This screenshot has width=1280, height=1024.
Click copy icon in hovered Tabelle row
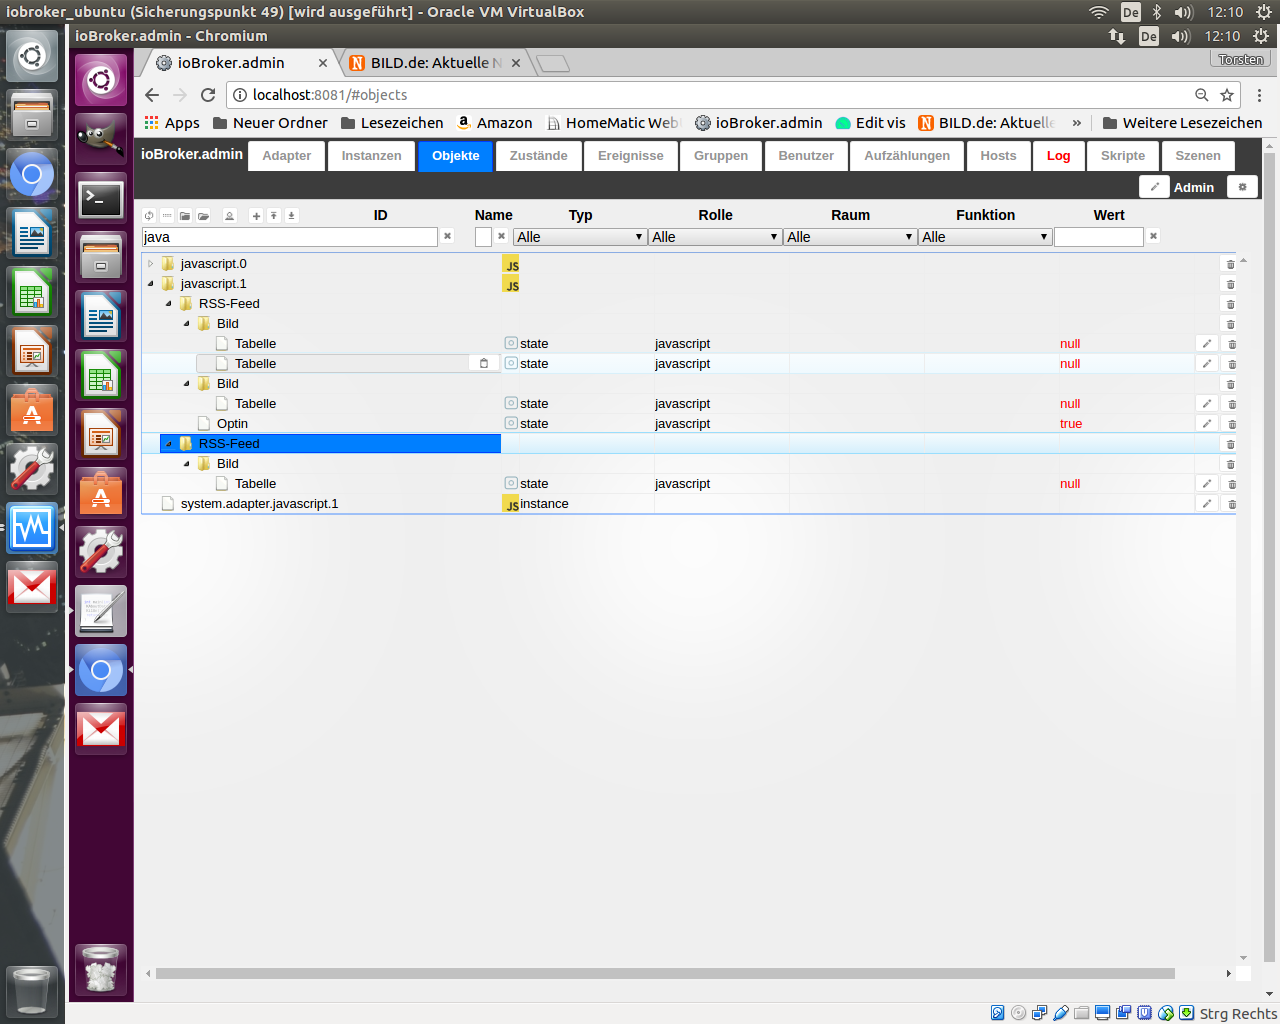484,364
